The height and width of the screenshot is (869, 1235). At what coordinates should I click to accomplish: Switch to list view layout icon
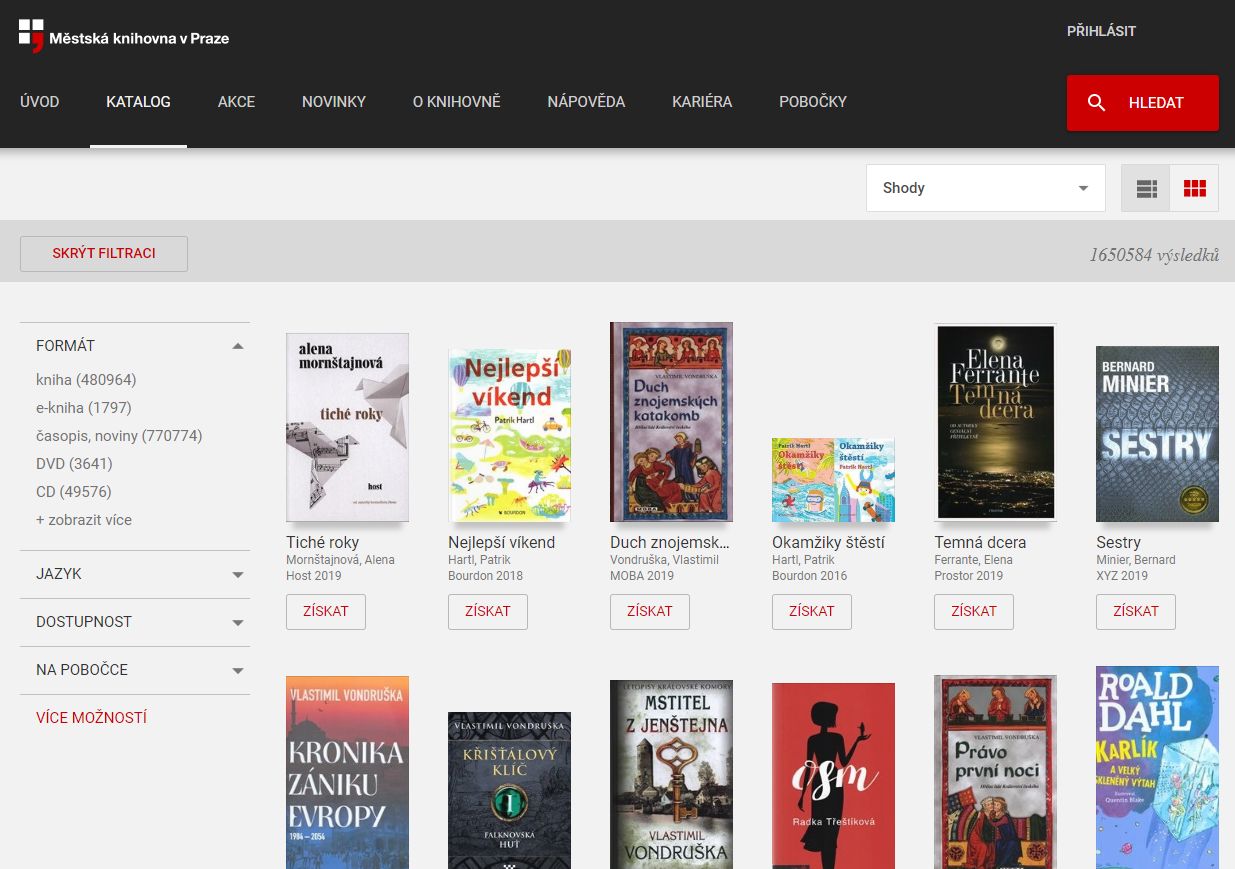click(x=1146, y=188)
